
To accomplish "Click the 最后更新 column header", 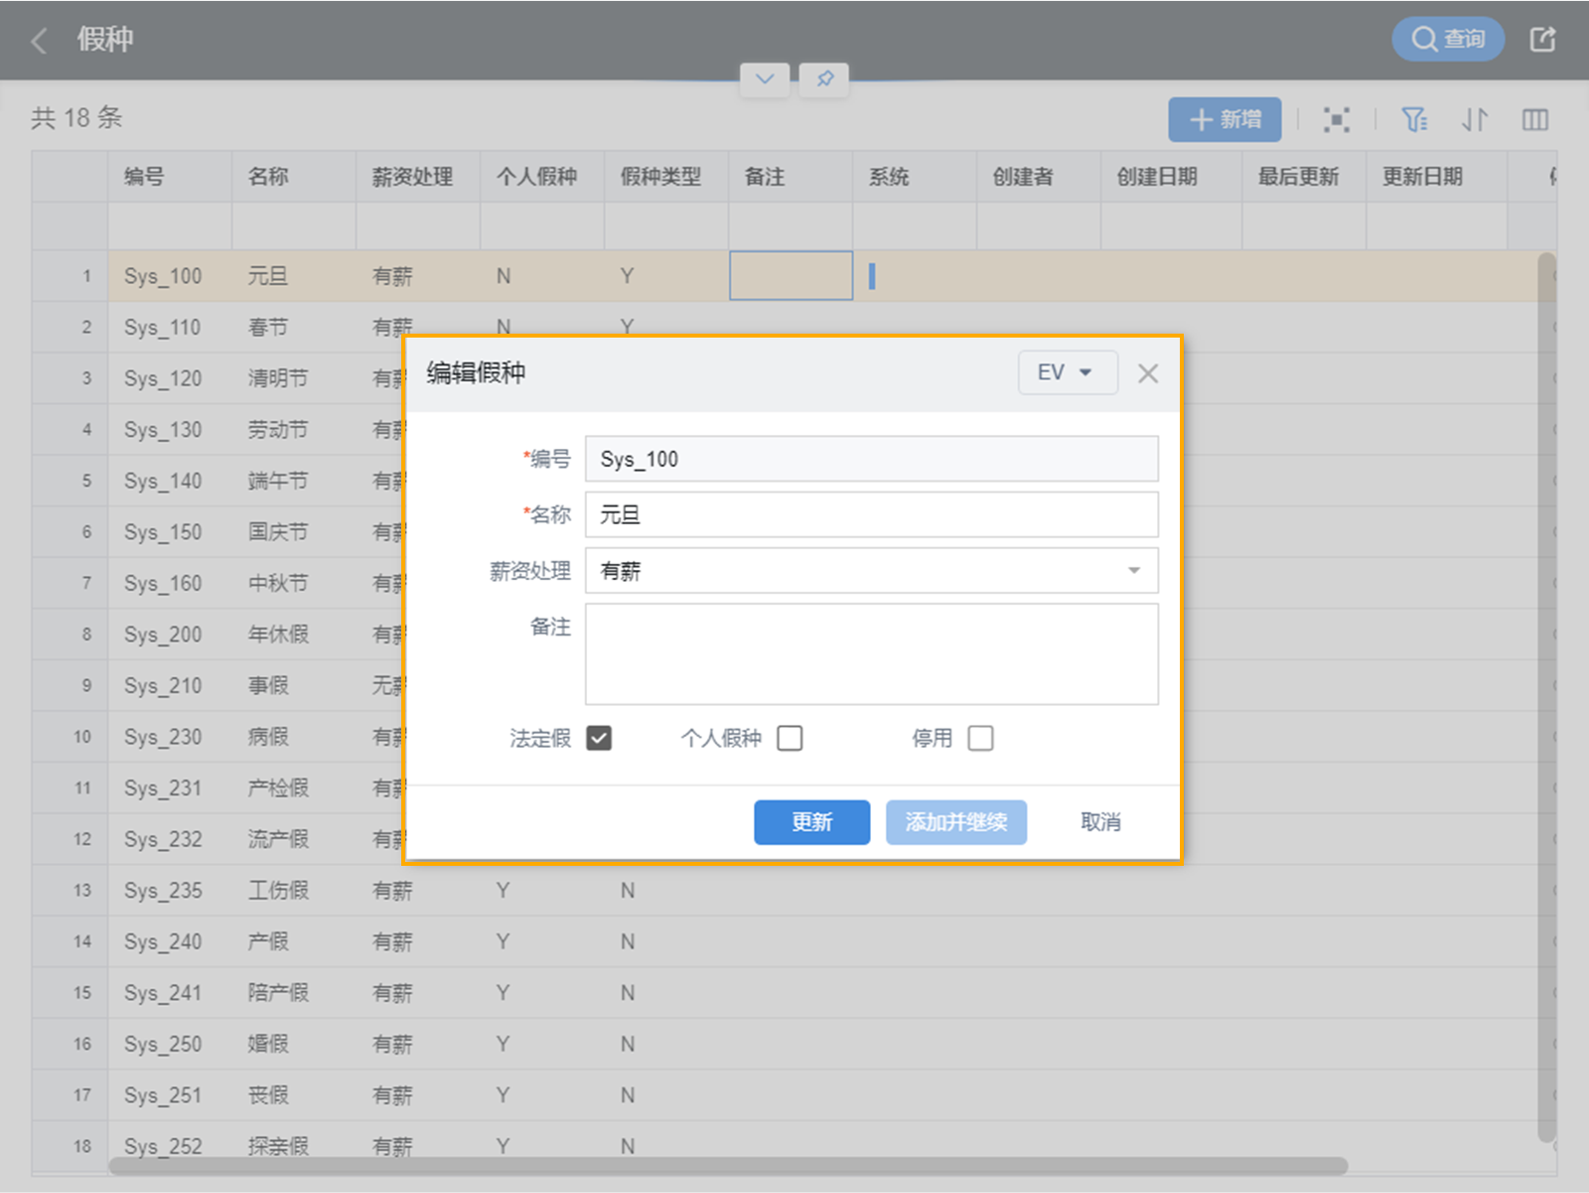I will [1304, 177].
